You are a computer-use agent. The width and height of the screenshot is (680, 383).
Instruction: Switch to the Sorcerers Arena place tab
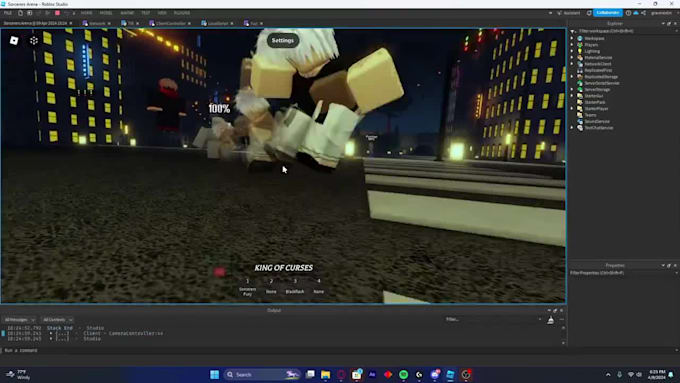point(38,23)
